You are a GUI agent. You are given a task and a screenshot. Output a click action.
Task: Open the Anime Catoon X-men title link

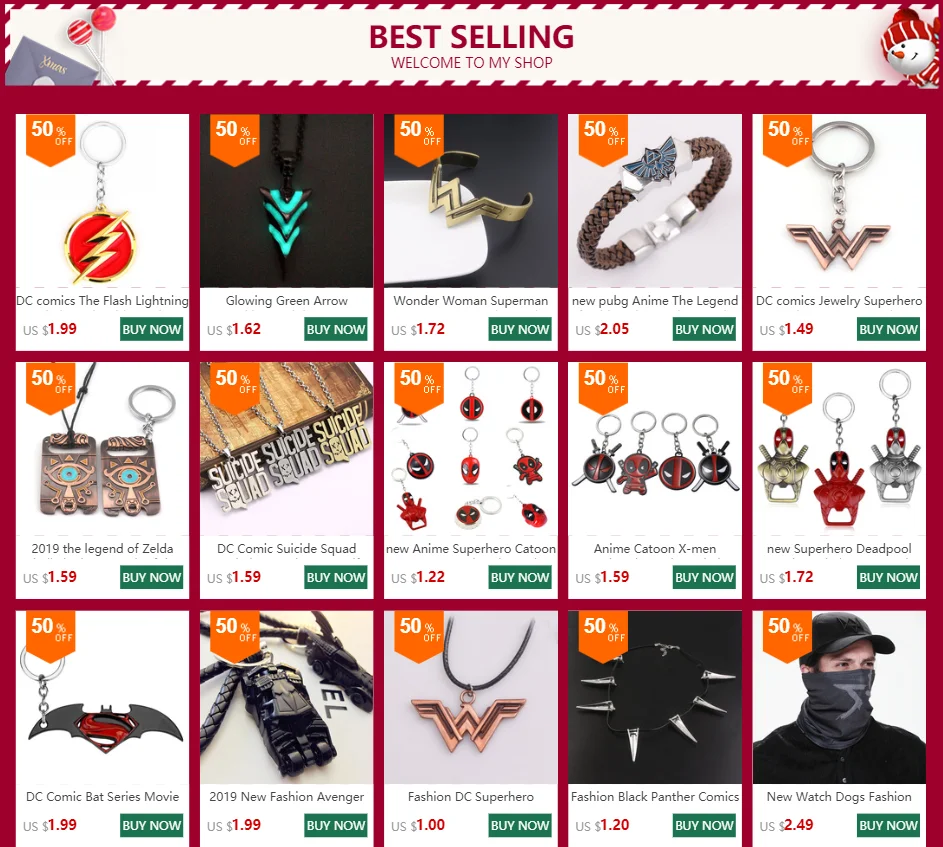(x=655, y=549)
